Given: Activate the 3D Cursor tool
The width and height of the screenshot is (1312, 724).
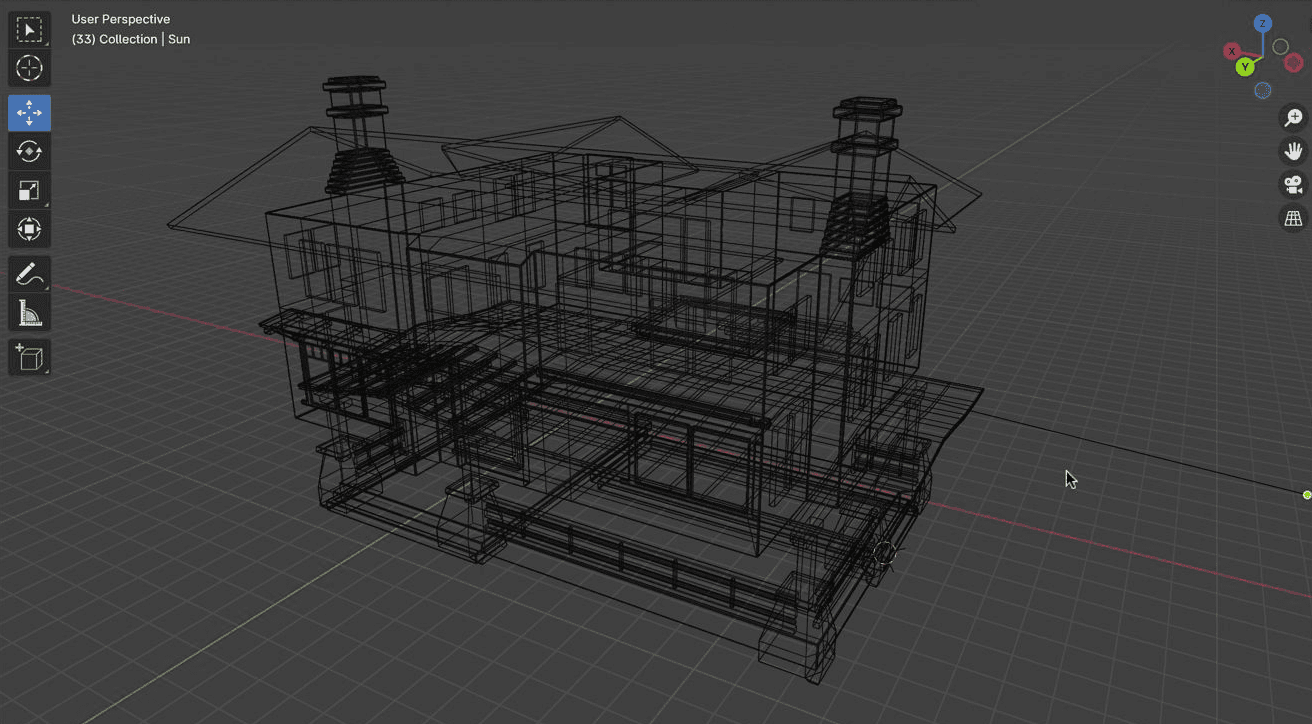Looking at the screenshot, I should (x=29, y=68).
